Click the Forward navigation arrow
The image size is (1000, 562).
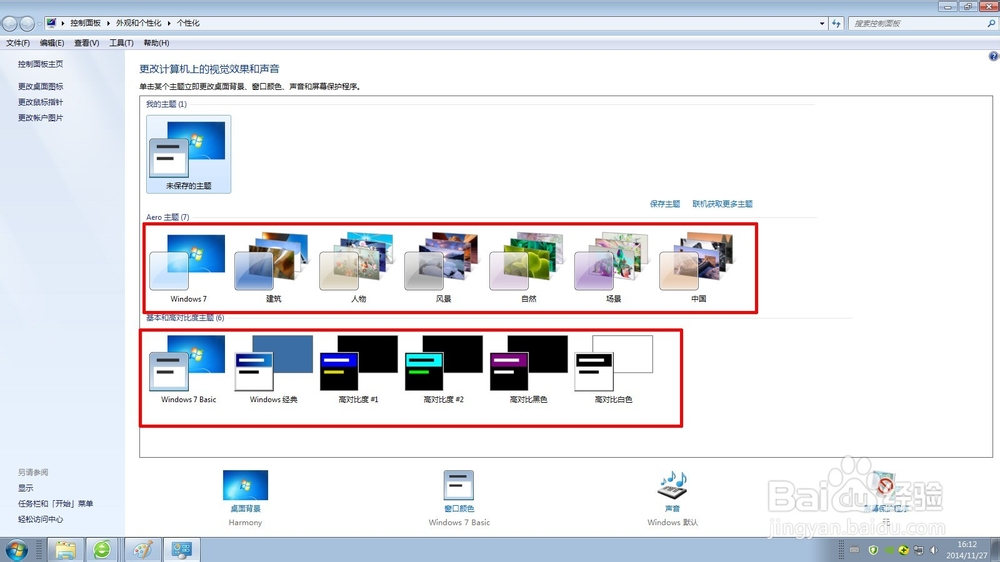click(27, 24)
